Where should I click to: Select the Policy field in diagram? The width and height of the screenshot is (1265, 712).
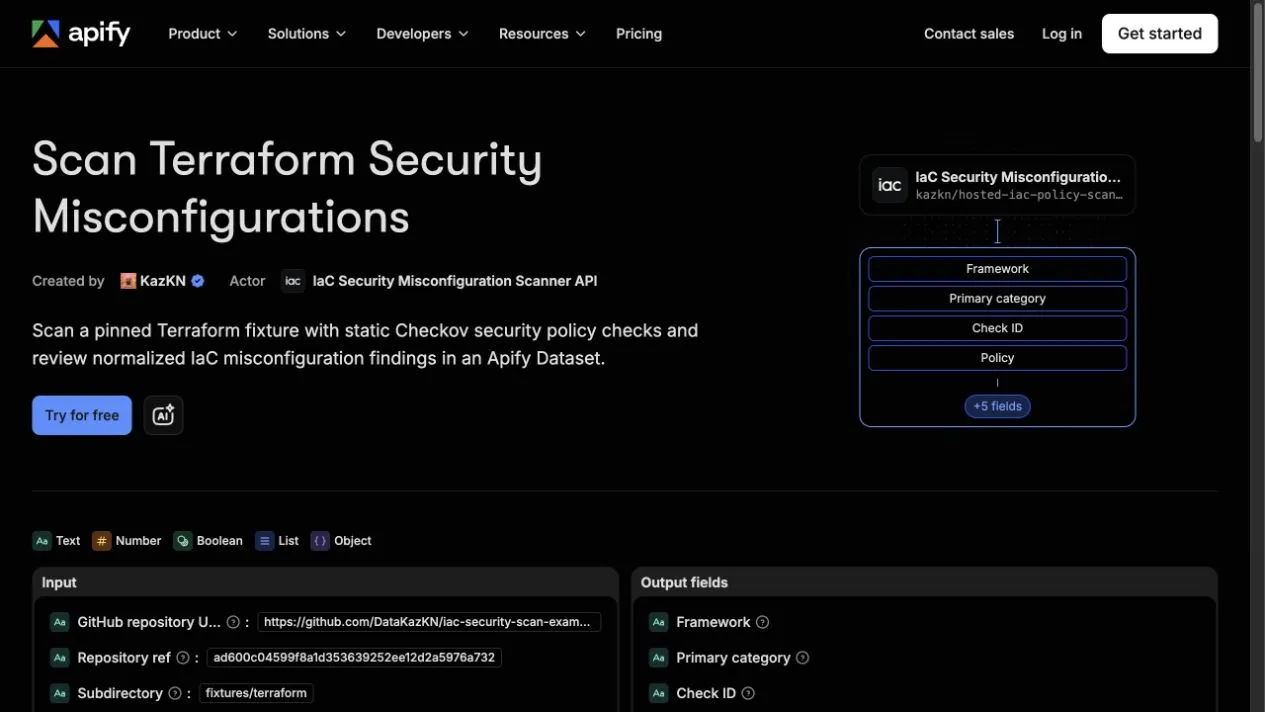click(x=997, y=357)
